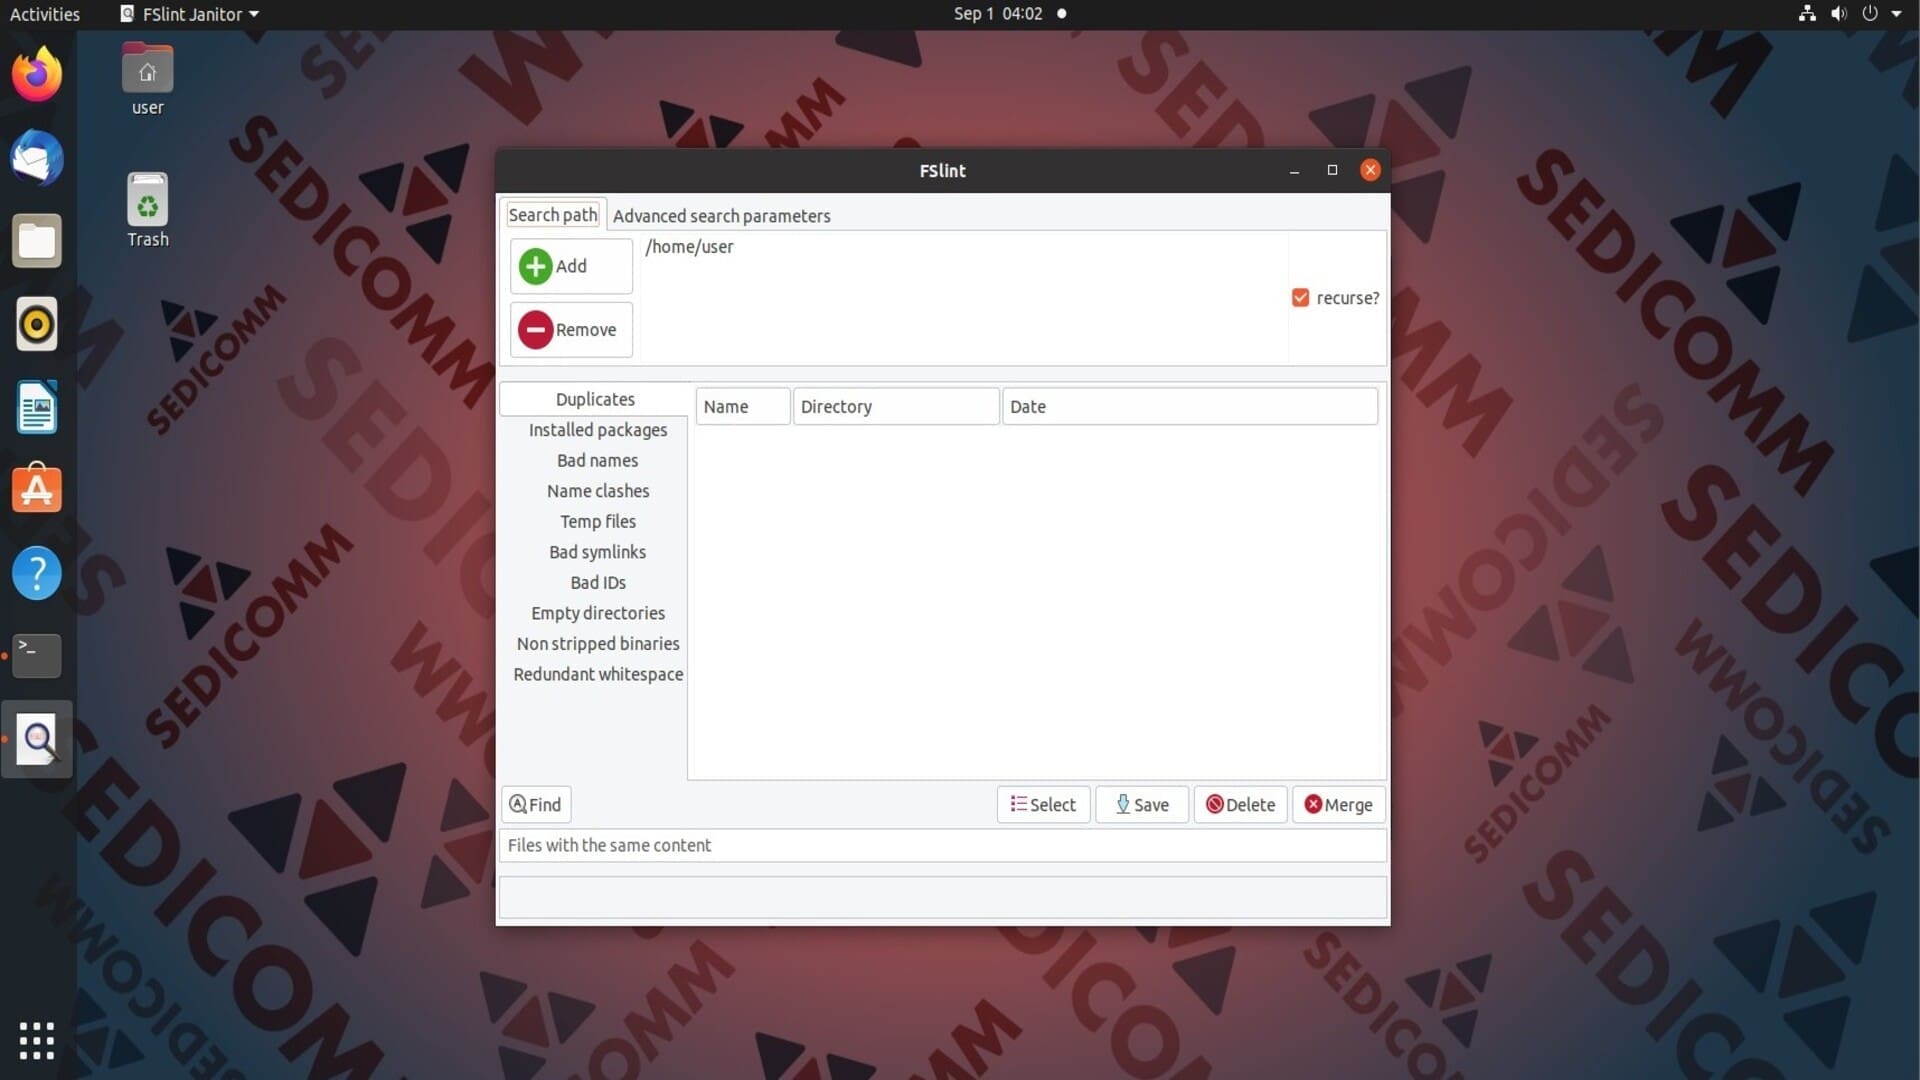Open the Bad IDs category
The image size is (1920, 1080).
pyautogui.click(x=598, y=583)
